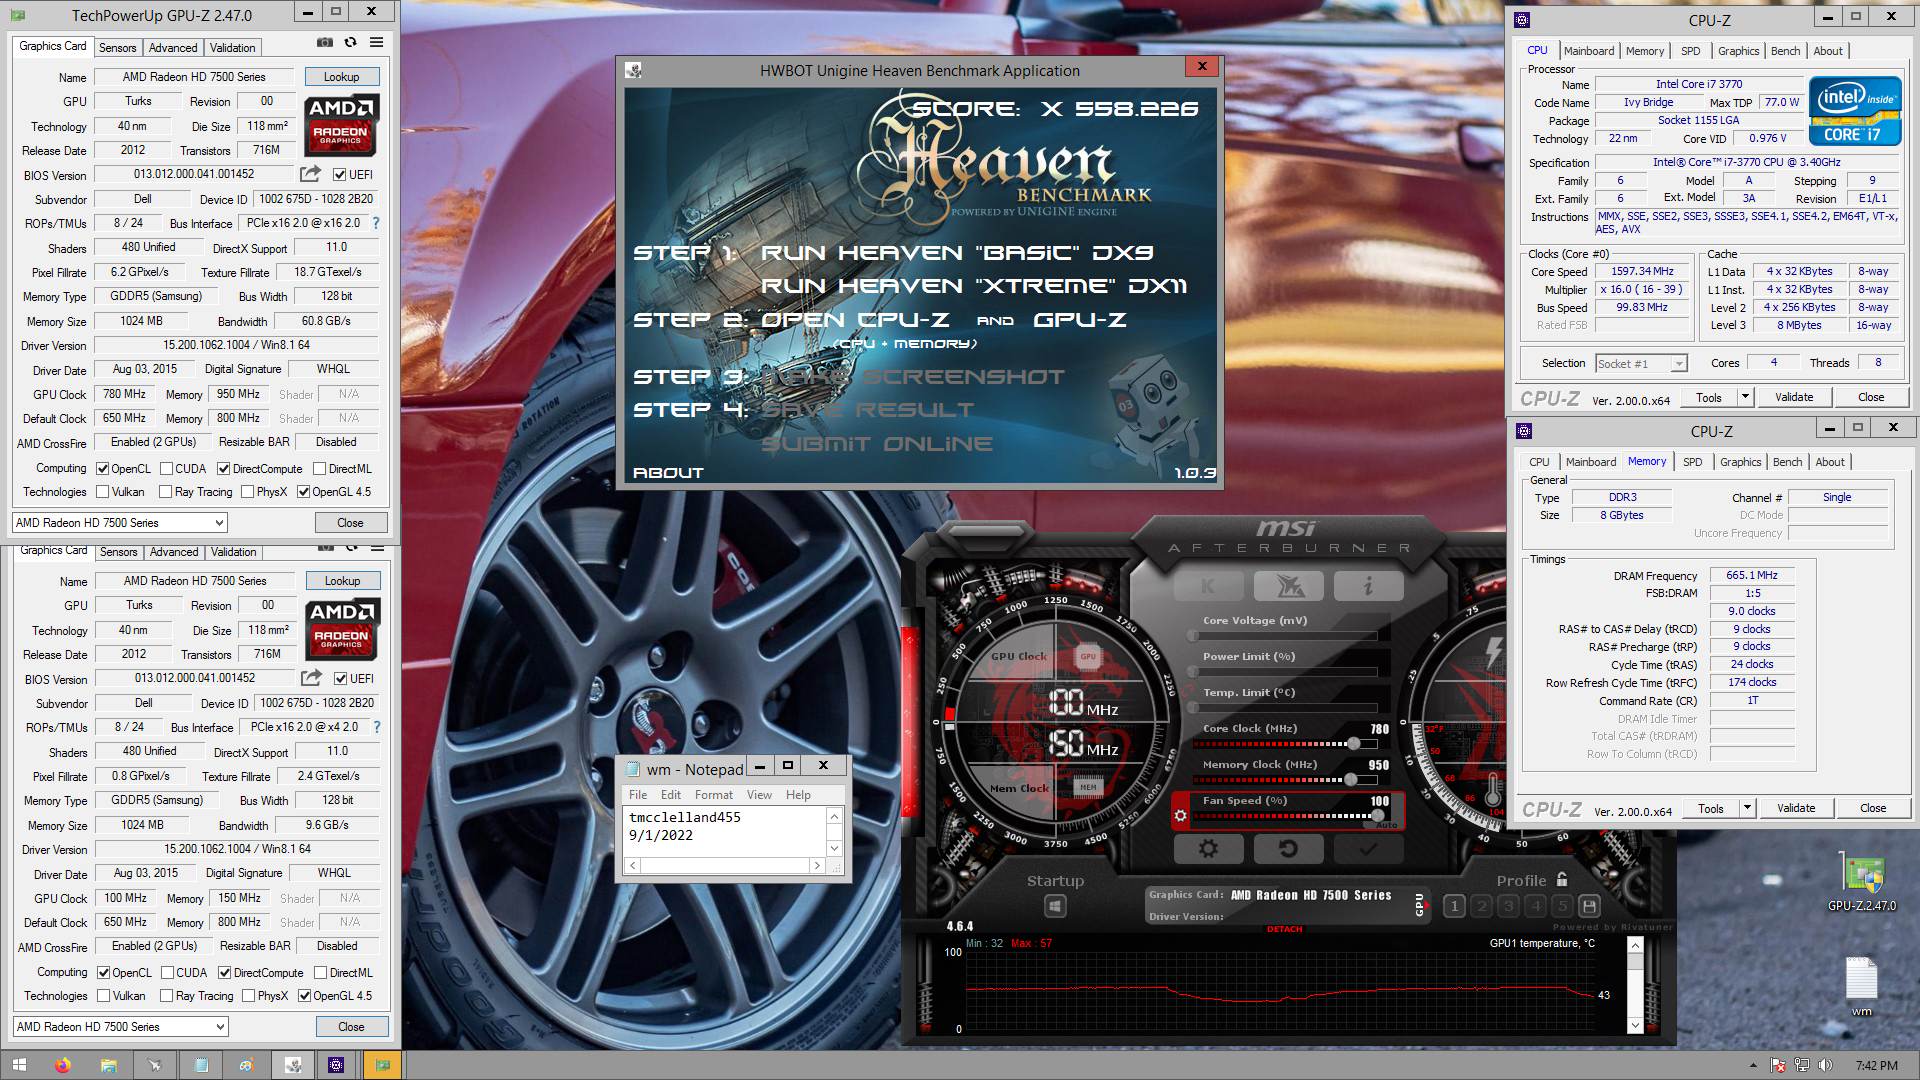Image resolution: width=1920 pixels, height=1080 pixels.
Task: Save the Afterburner profile with the floppy icon
Action: [x=1589, y=906]
